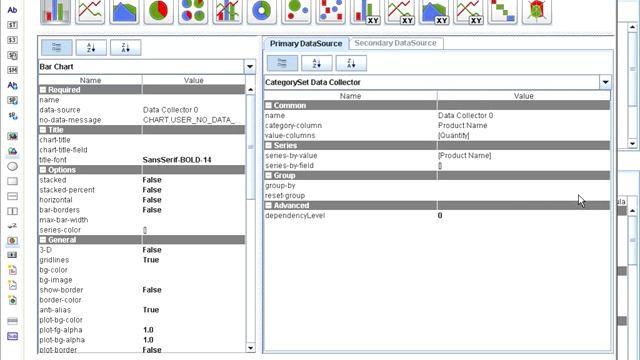The image size is (640, 360).
Task: Select the Bar chart type icon
Action: [x=56, y=11]
